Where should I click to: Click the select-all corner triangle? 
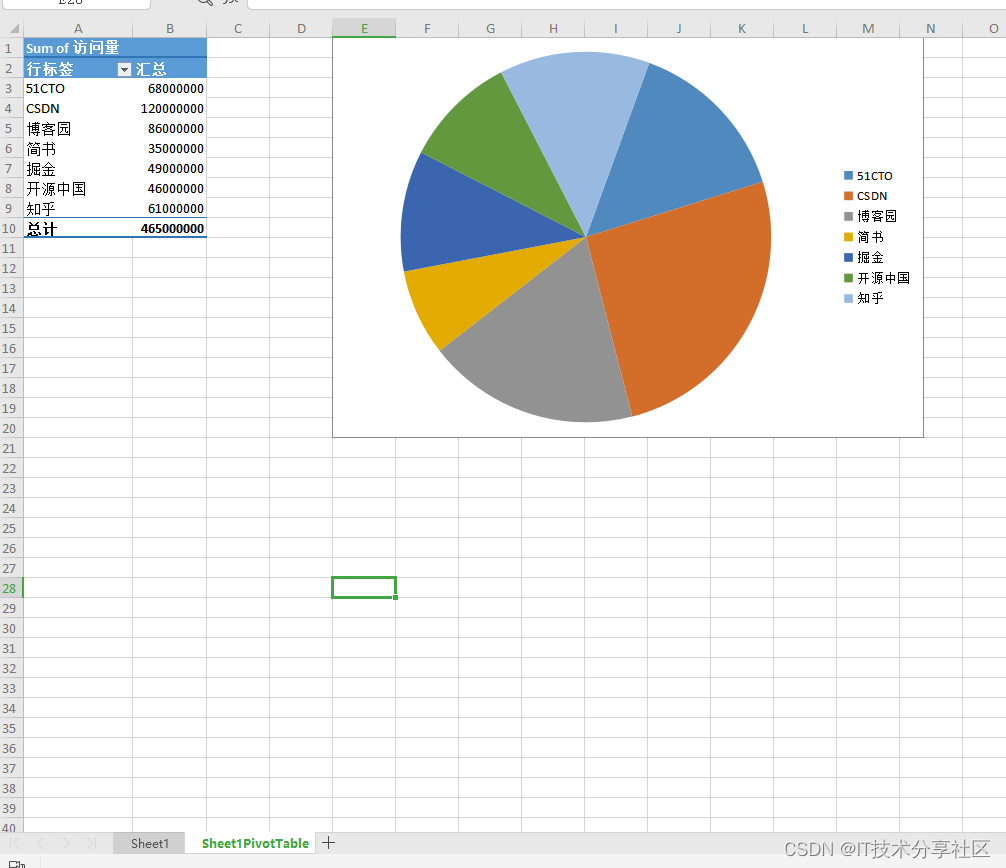[x=13, y=29]
